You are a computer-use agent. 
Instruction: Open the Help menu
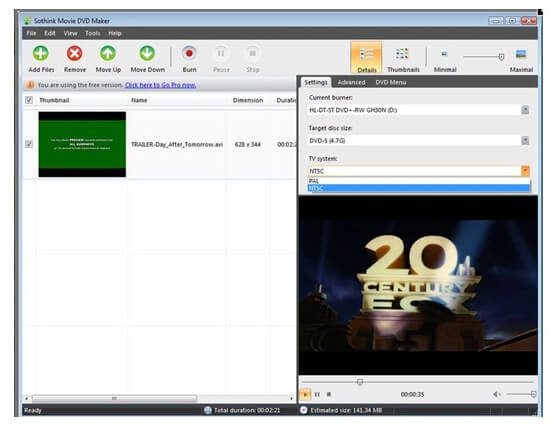pyautogui.click(x=115, y=33)
